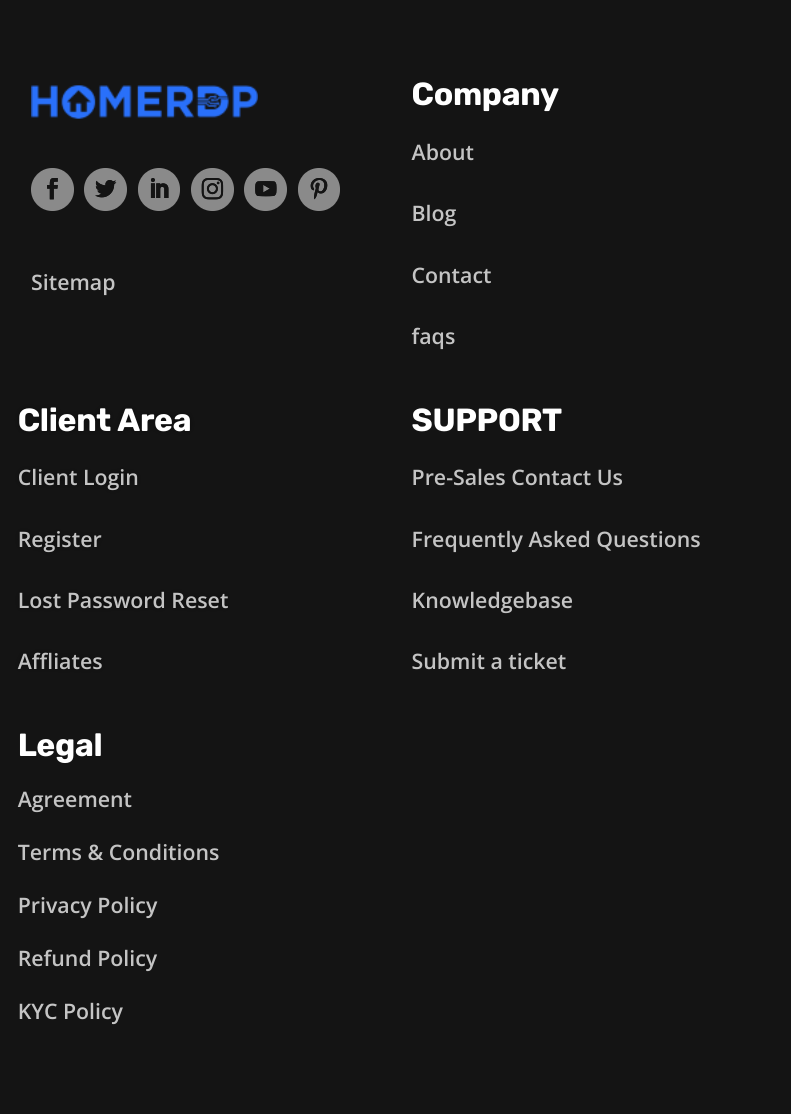Image resolution: width=797 pixels, height=1114 pixels.
Task: Open the Register page
Action: pyautogui.click(x=59, y=539)
